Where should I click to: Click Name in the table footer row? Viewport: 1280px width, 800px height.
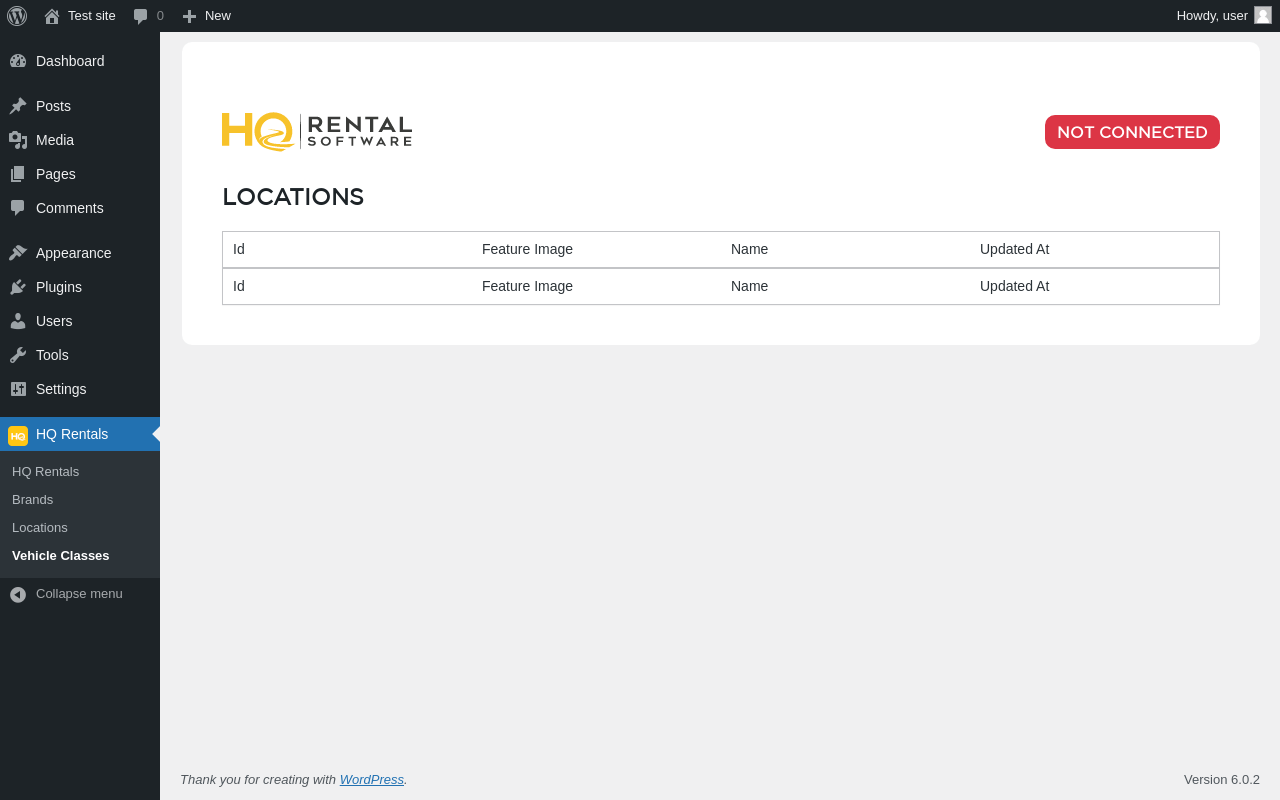(x=749, y=287)
